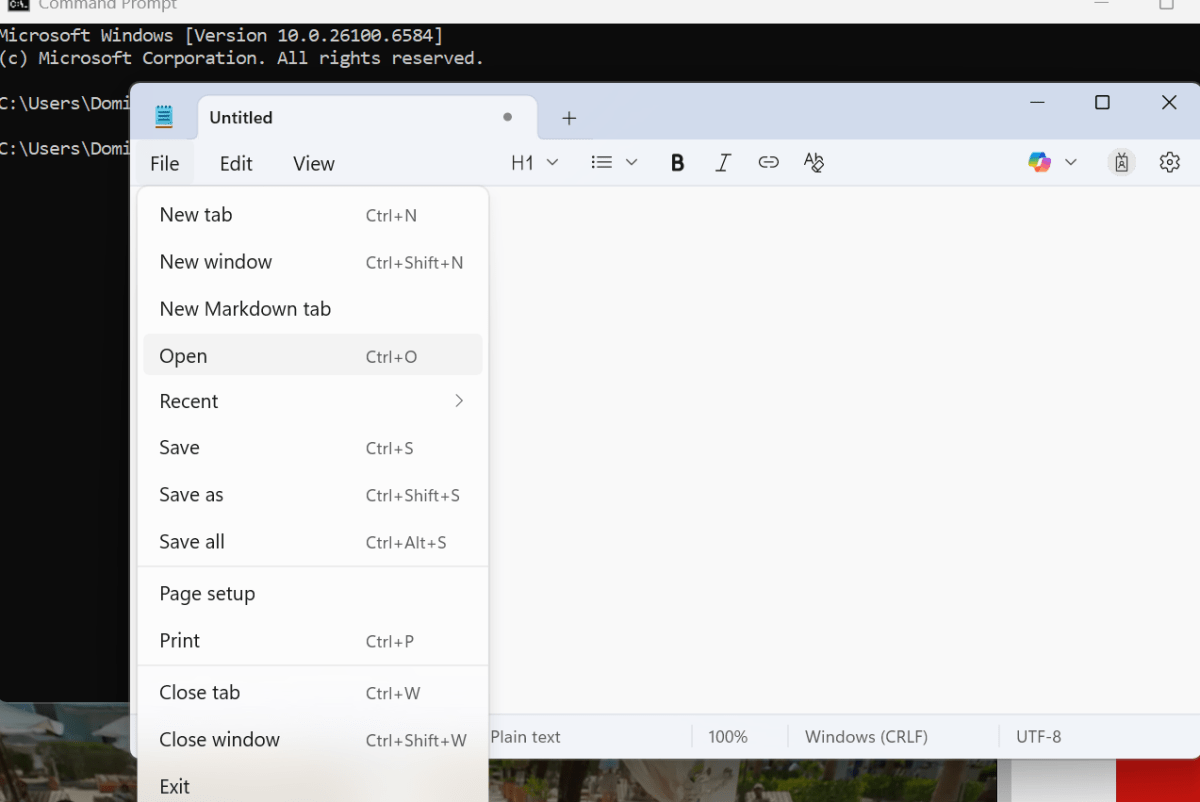The width and height of the screenshot is (1200, 802).
Task: Click inside the Command Prompt window
Action: (60, 400)
